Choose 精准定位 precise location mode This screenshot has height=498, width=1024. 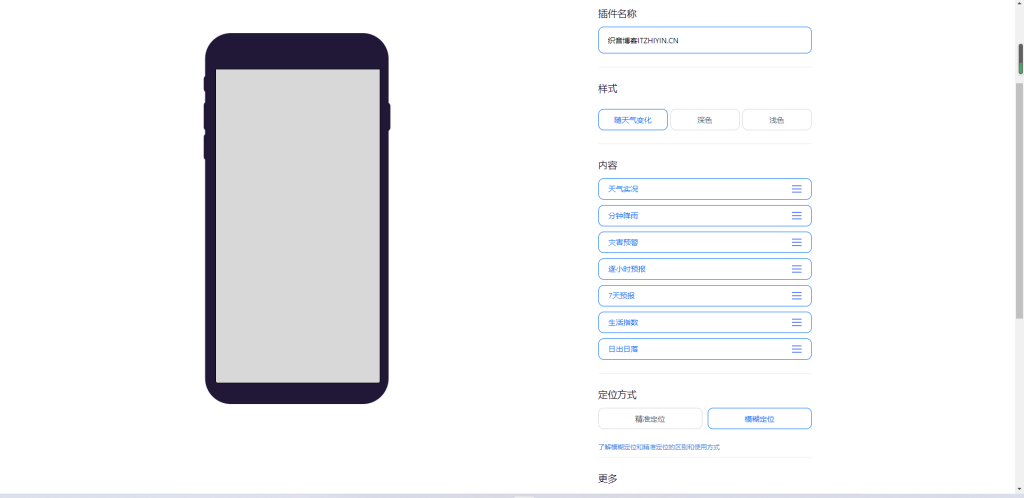(650, 419)
